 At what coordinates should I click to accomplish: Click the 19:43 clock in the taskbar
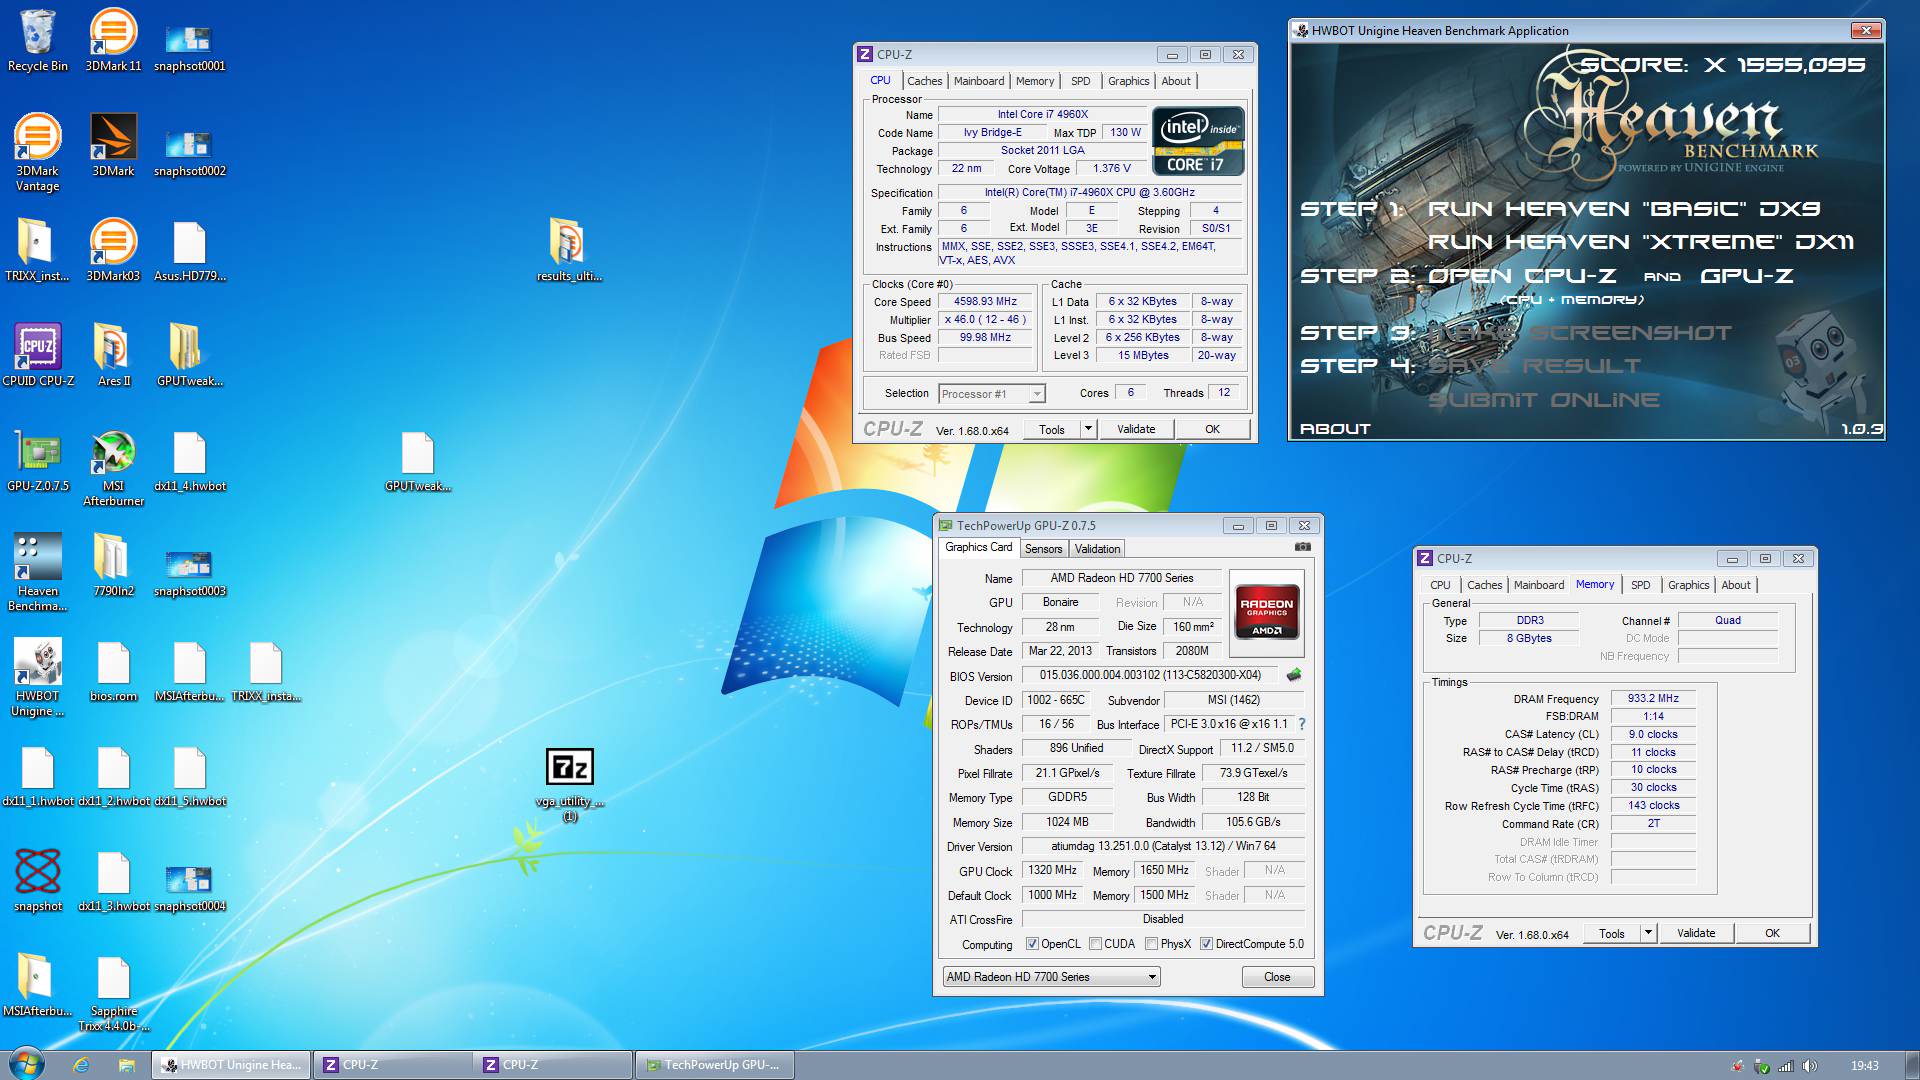click(x=1864, y=1066)
